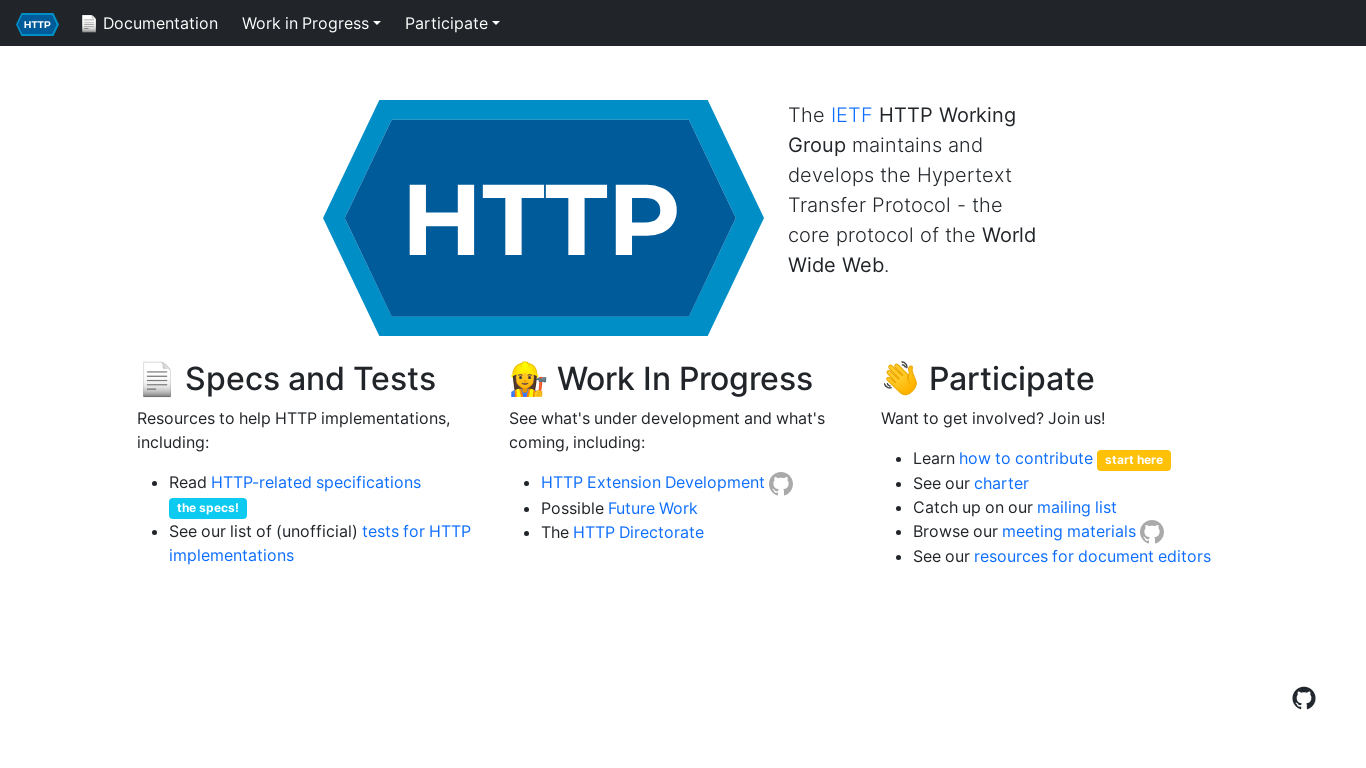Click 'Want to get involved? Join us!' text

[x=993, y=418]
